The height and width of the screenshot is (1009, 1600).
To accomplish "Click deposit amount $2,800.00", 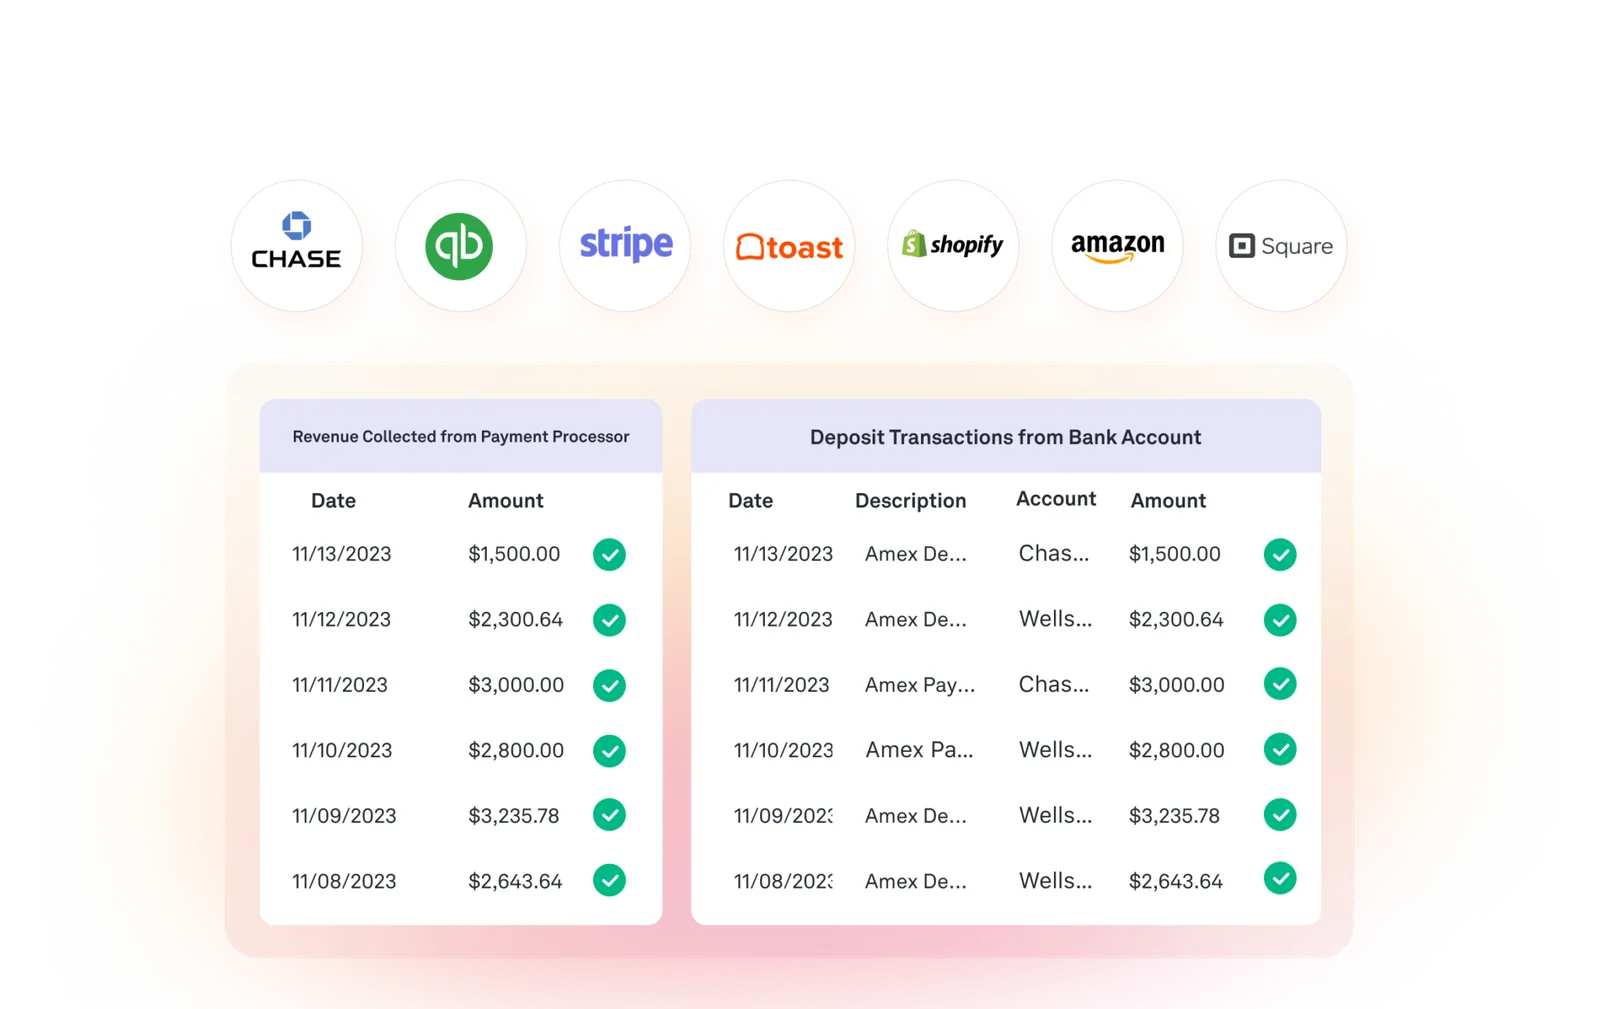I will (x=1176, y=750).
